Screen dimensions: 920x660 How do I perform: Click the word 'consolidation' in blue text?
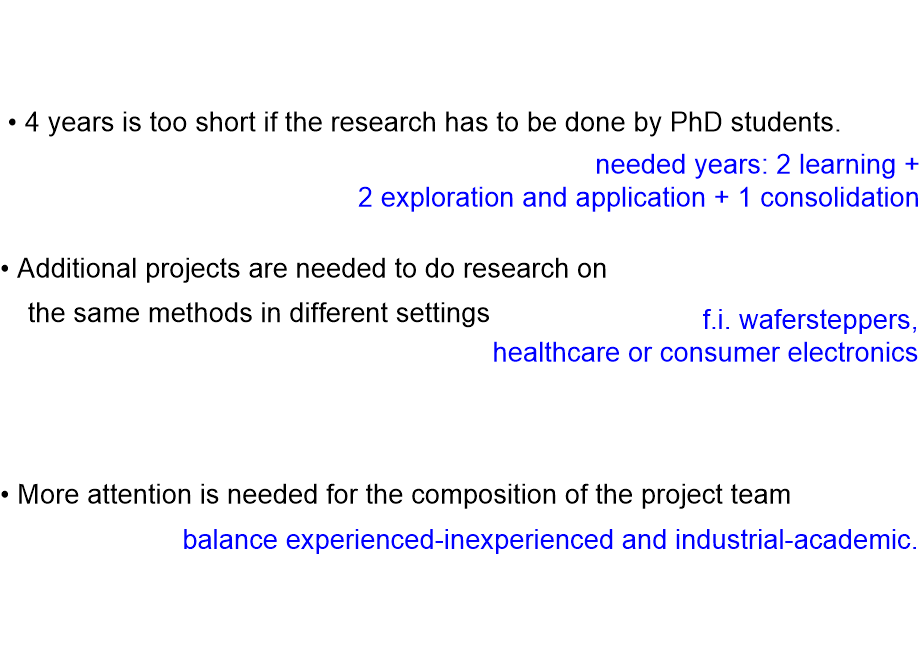point(839,198)
